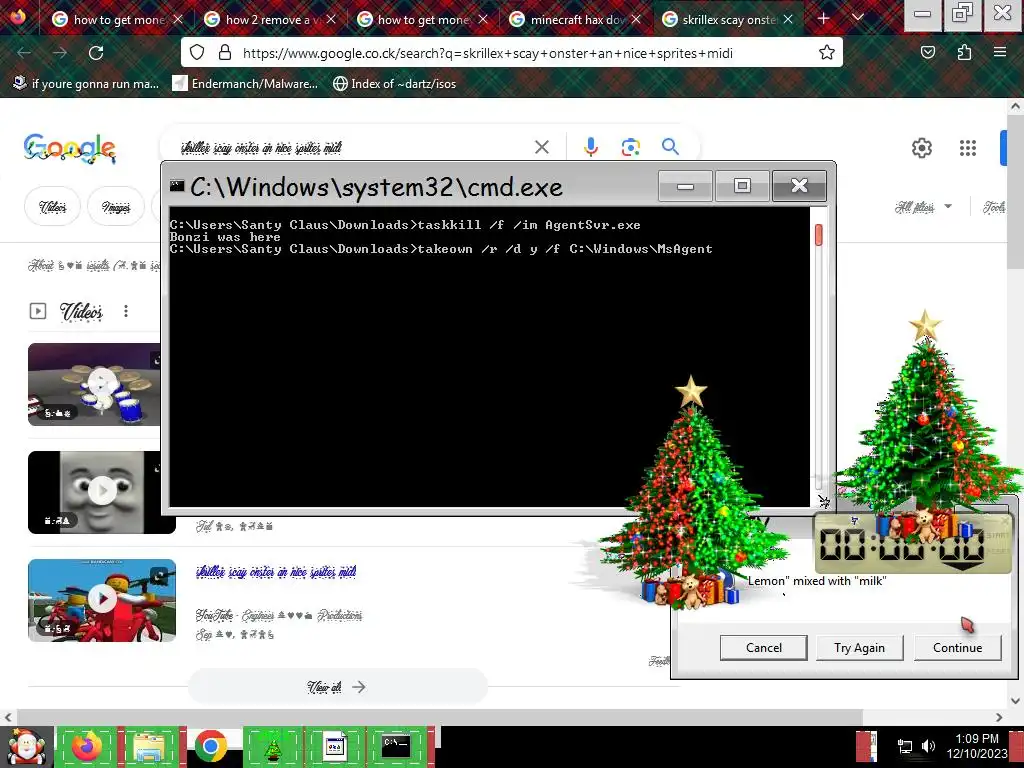Open the Firefox hamburger application menu

1000,52
